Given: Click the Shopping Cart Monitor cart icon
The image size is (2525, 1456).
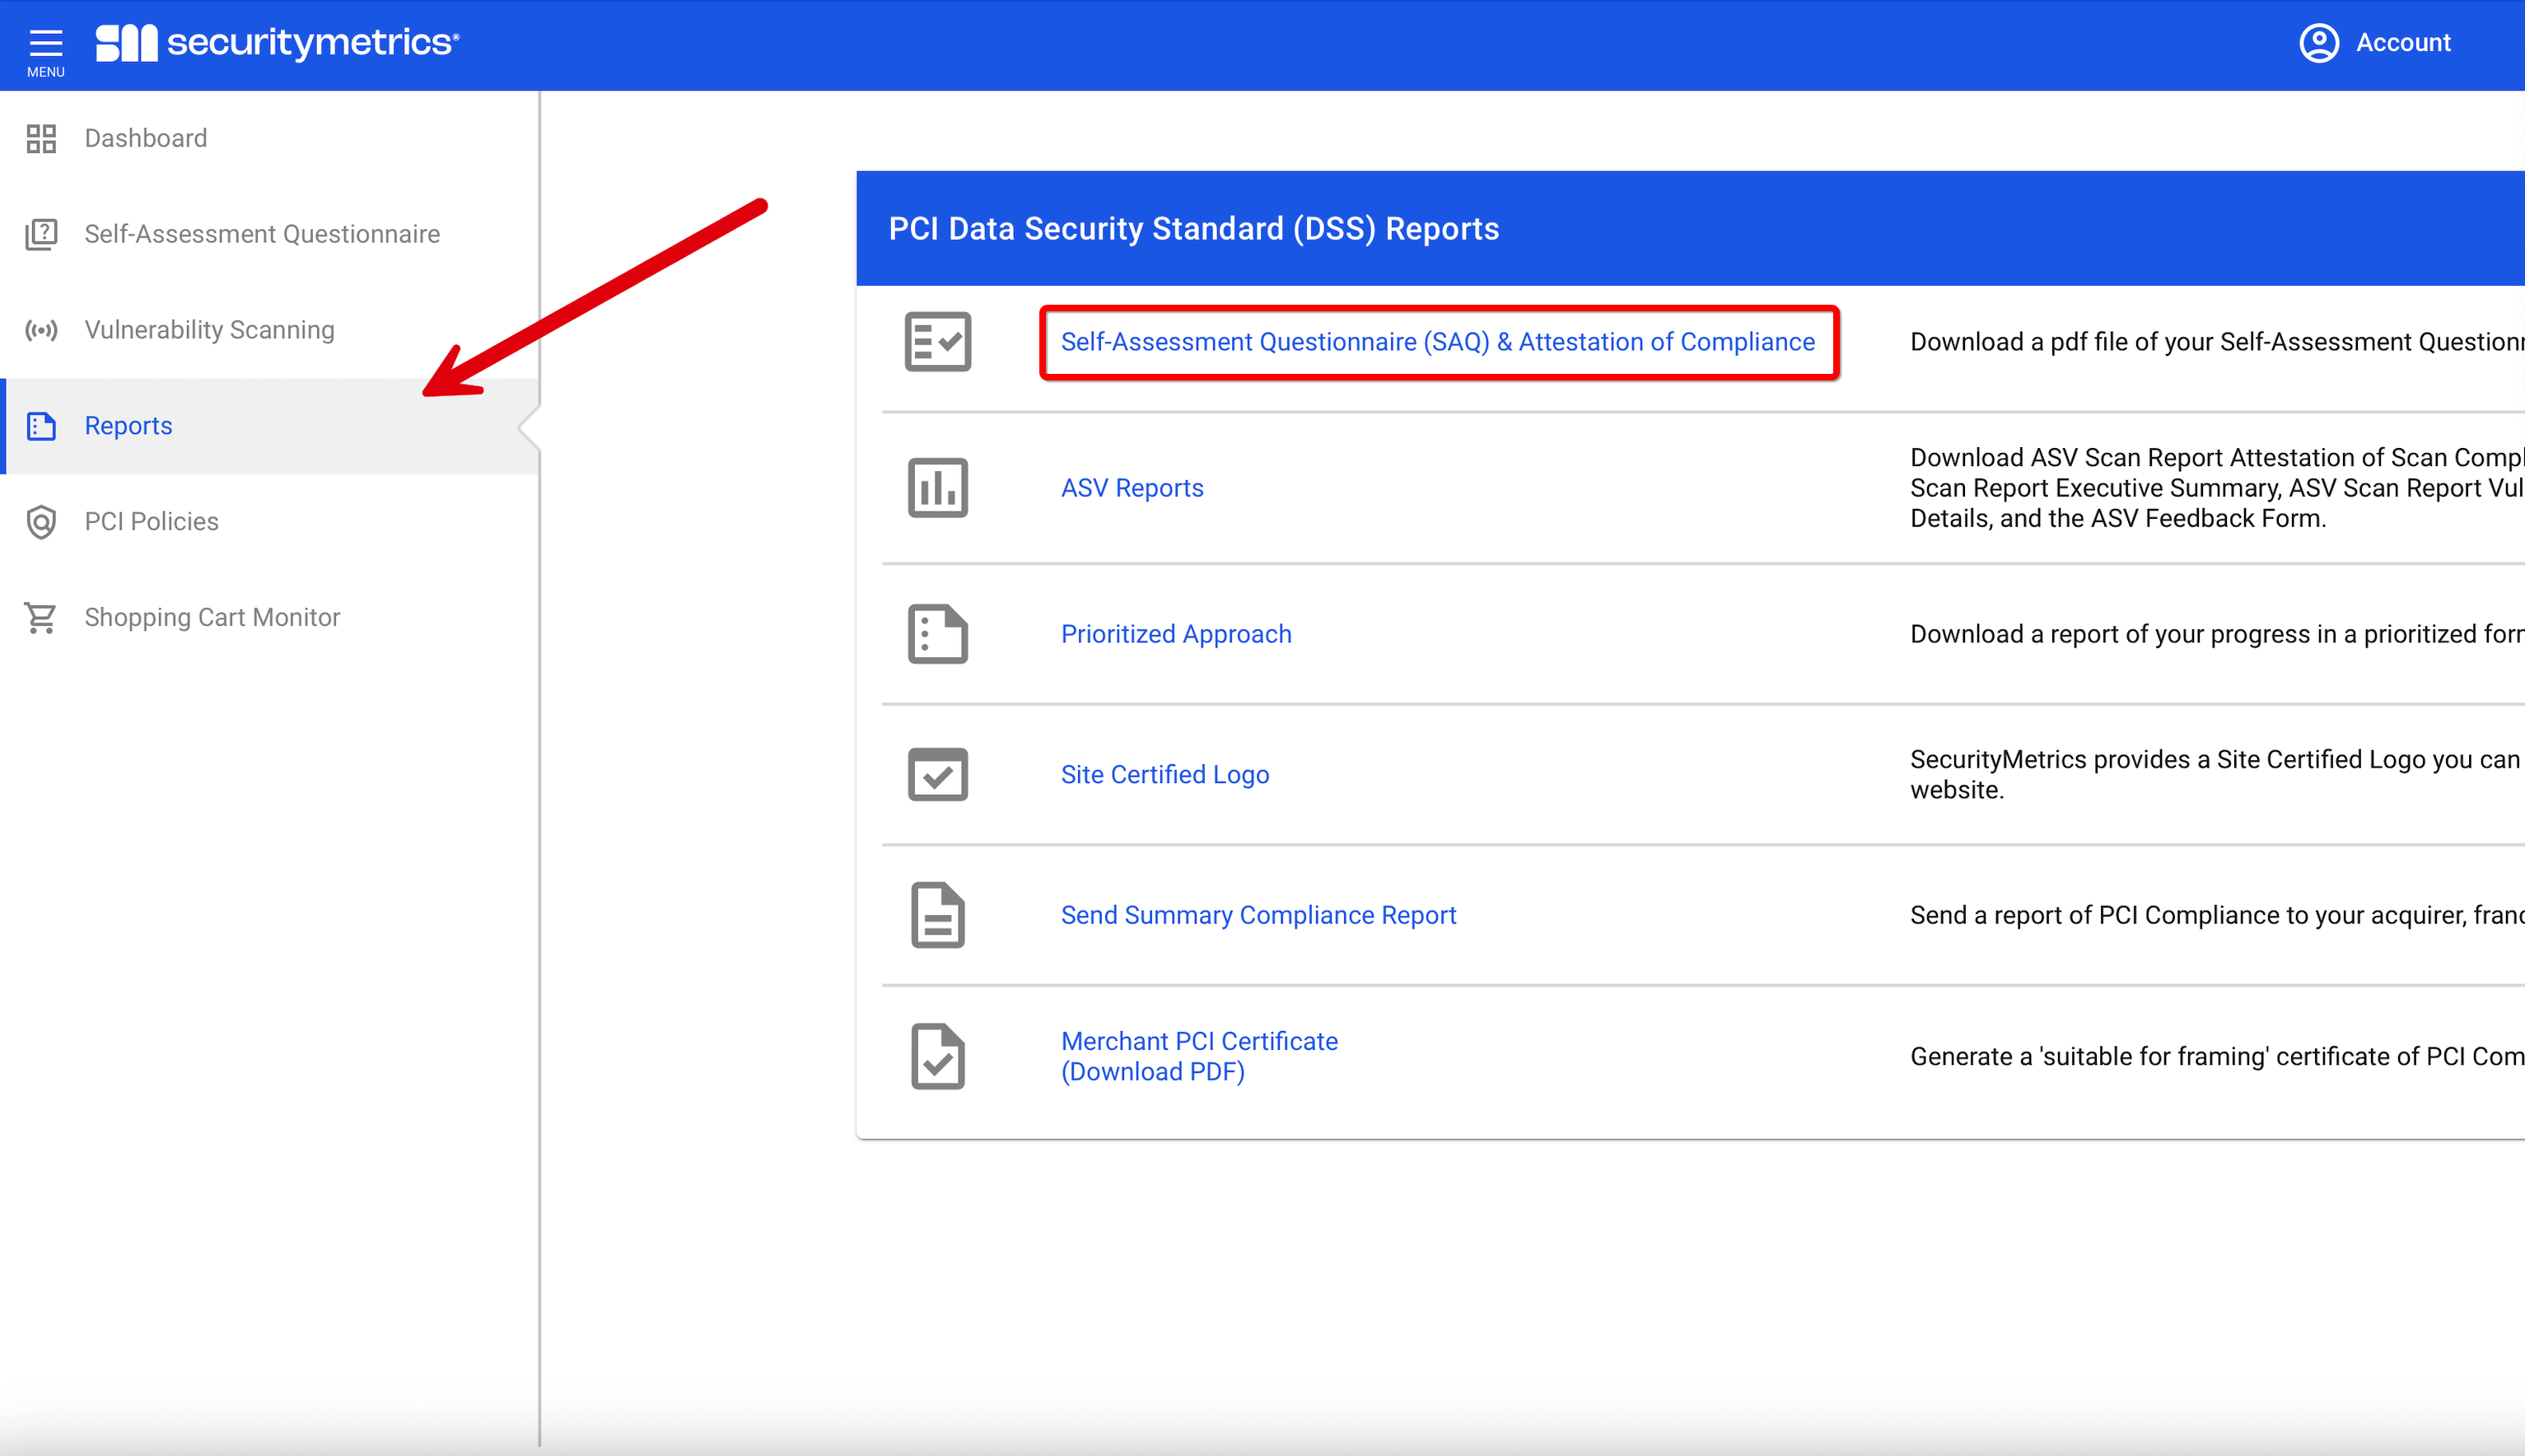Looking at the screenshot, I should [41, 618].
